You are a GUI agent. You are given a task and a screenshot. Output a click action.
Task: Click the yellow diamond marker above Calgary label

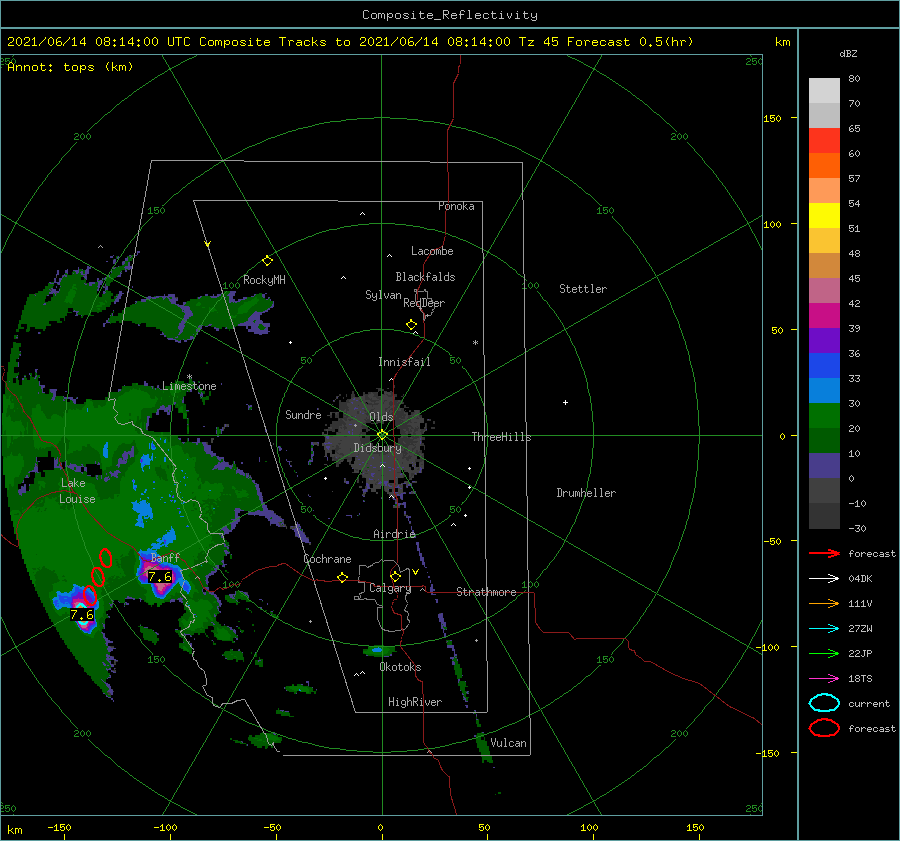point(395,576)
